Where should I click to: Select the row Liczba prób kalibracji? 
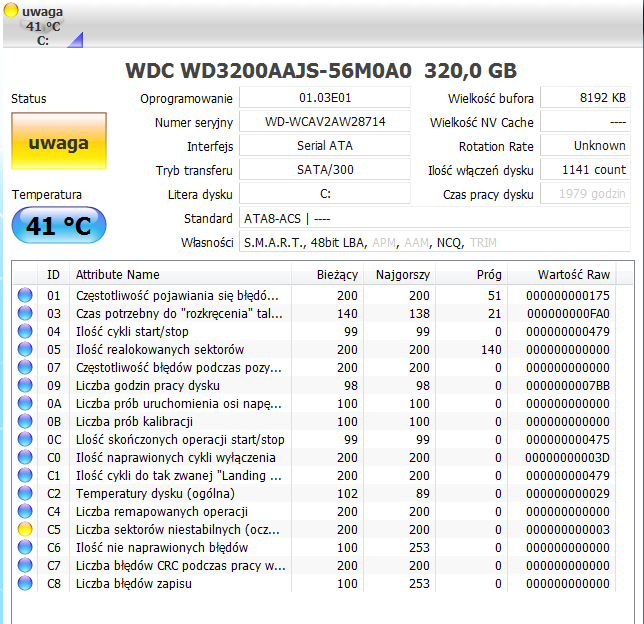tap(316, 421)
